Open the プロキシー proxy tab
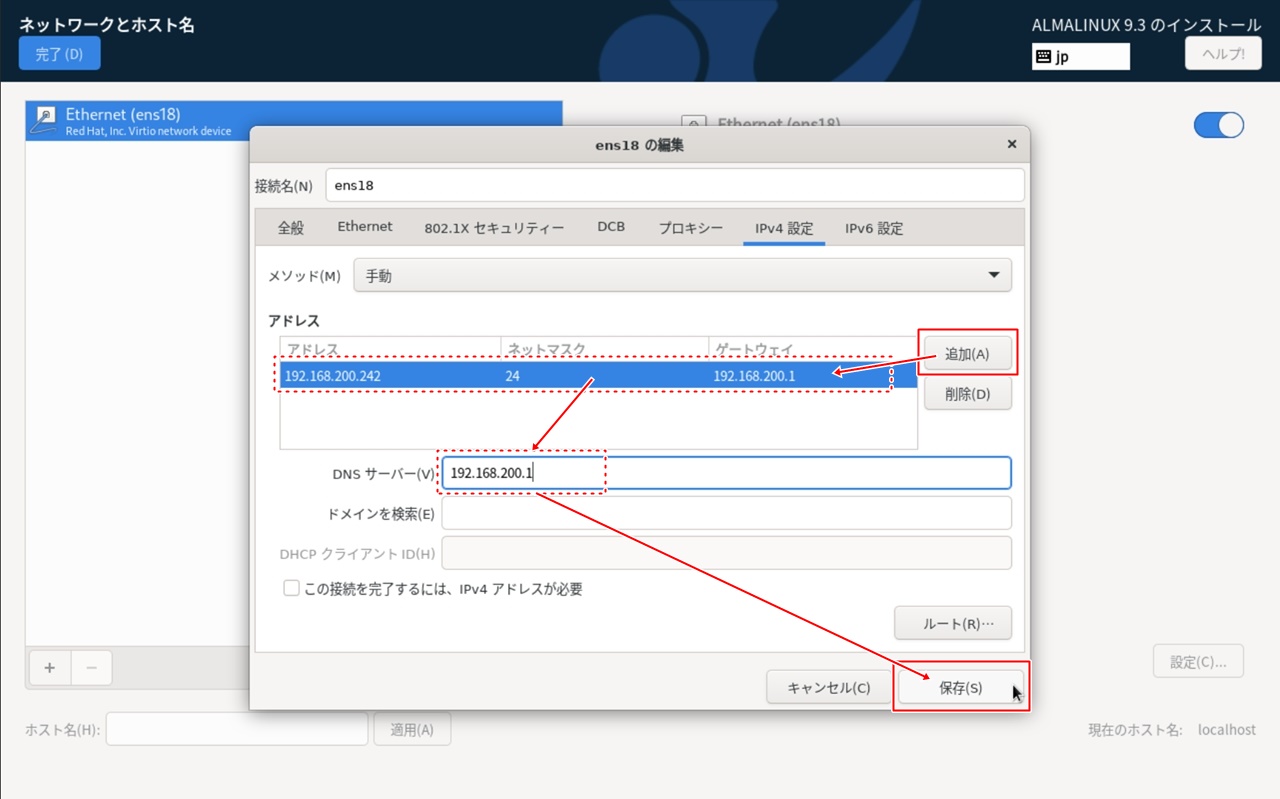This screenshot has width=1280, height=799. (690, 228)
